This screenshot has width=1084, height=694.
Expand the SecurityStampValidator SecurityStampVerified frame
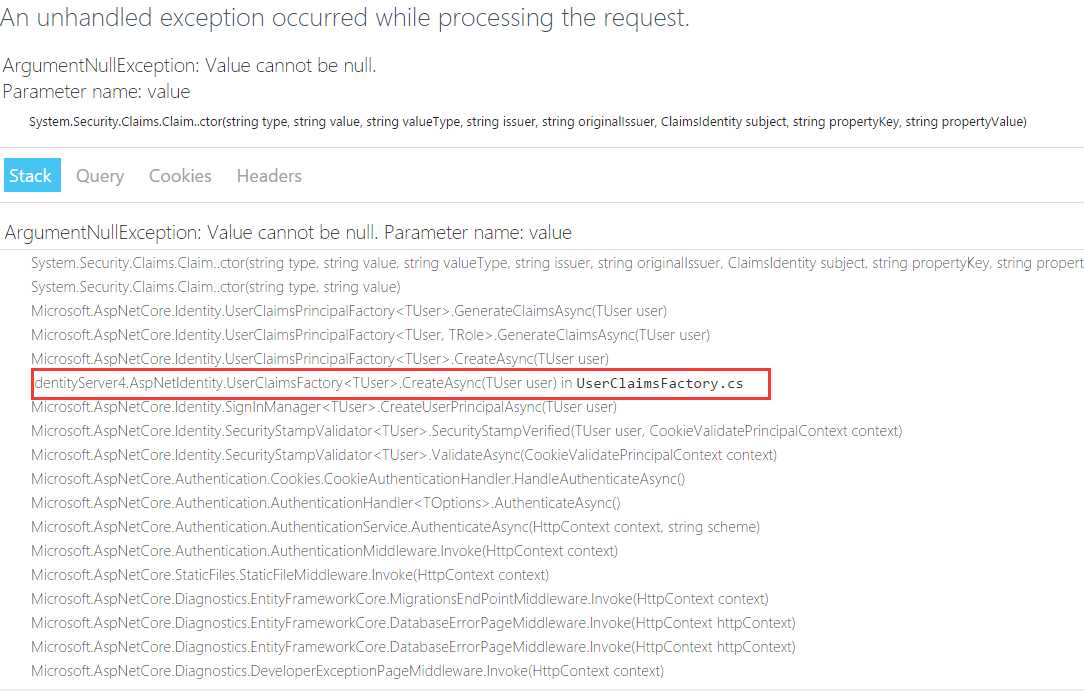[x=466, y=431]
